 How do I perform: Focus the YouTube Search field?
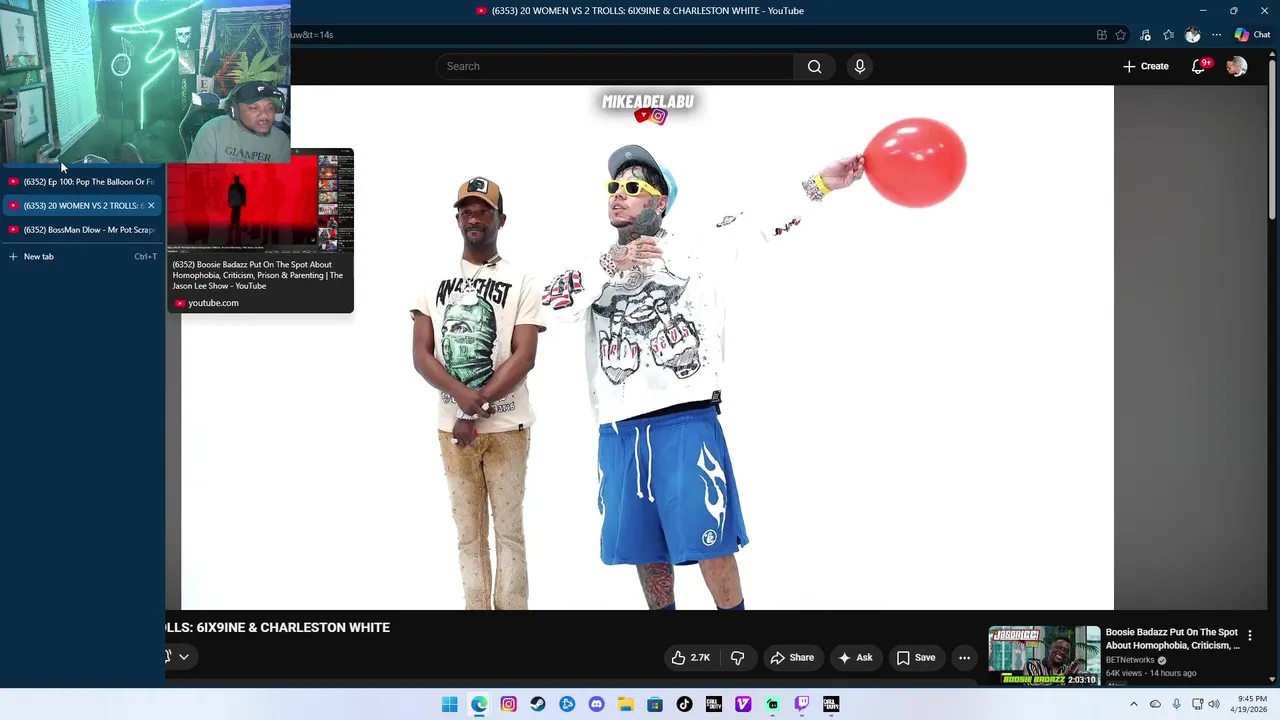[x=615, y=66]
